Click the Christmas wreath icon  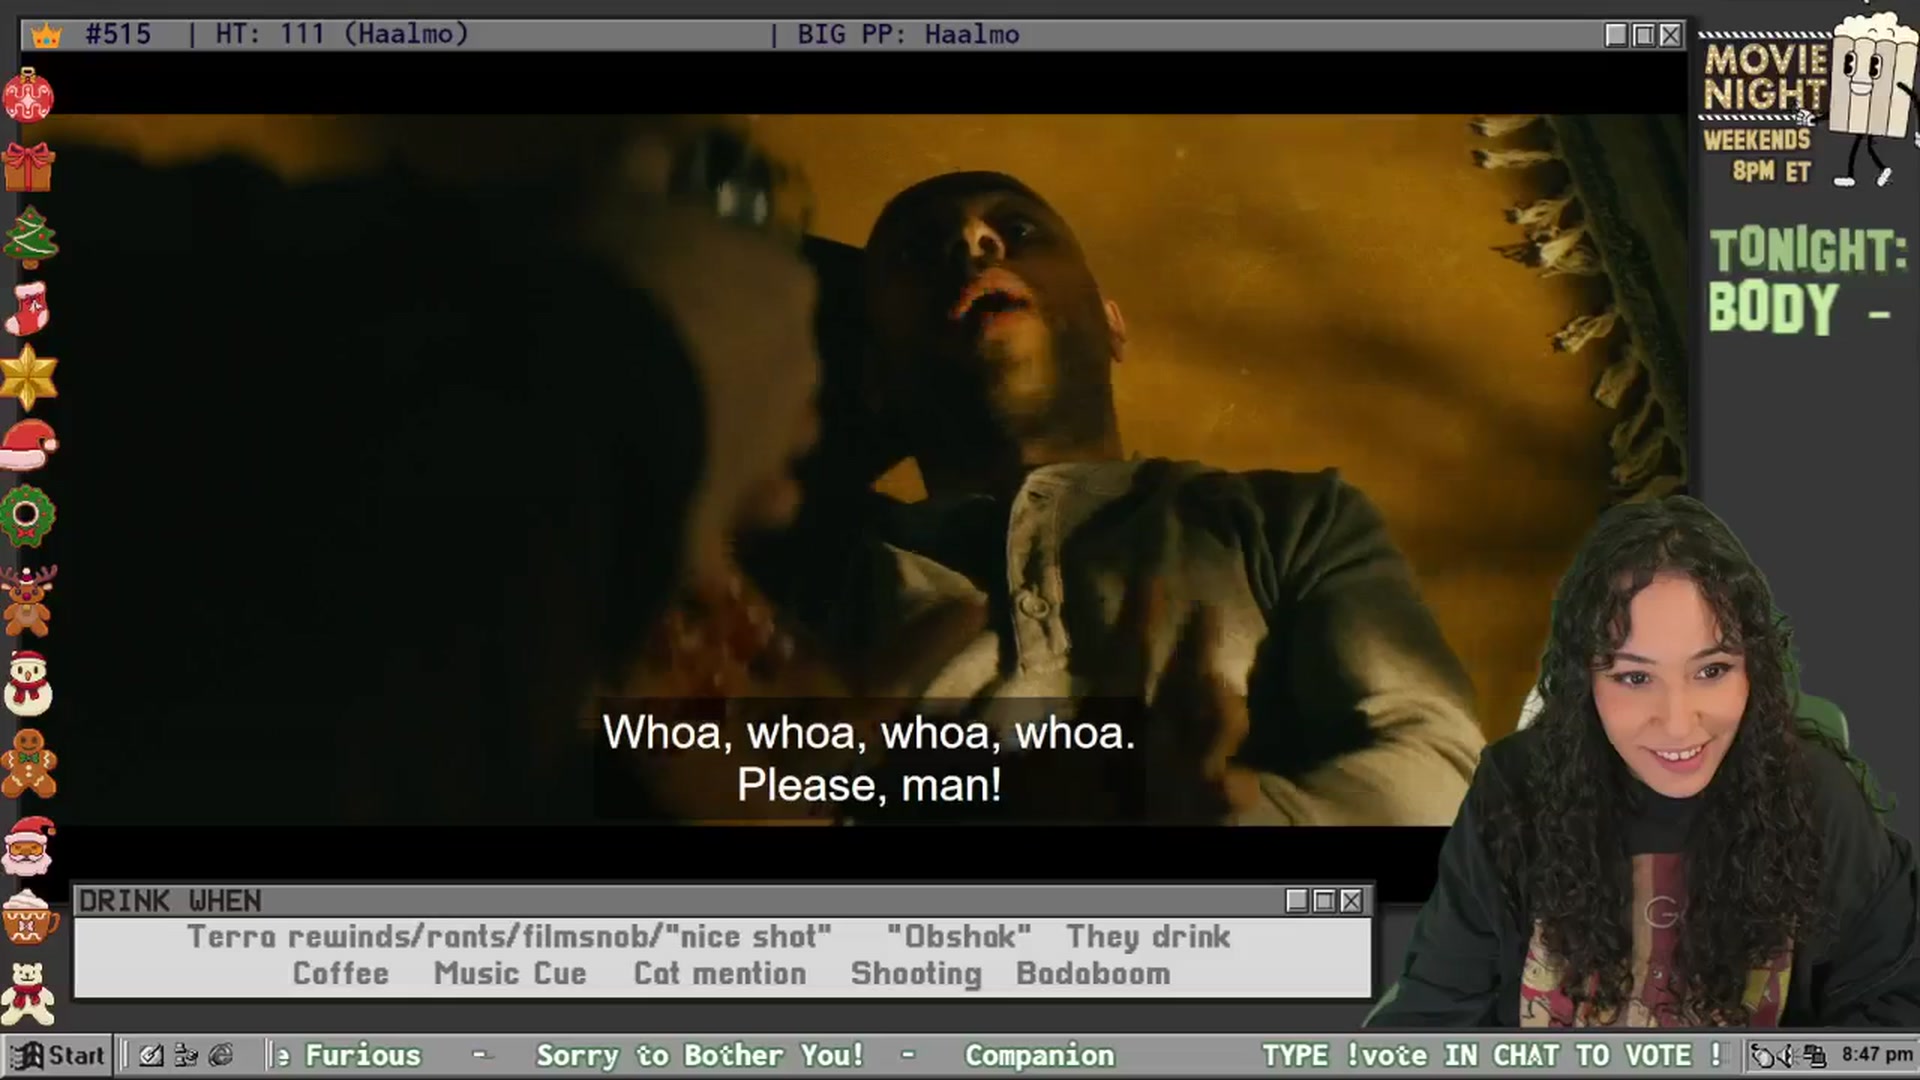click(27, 516)
